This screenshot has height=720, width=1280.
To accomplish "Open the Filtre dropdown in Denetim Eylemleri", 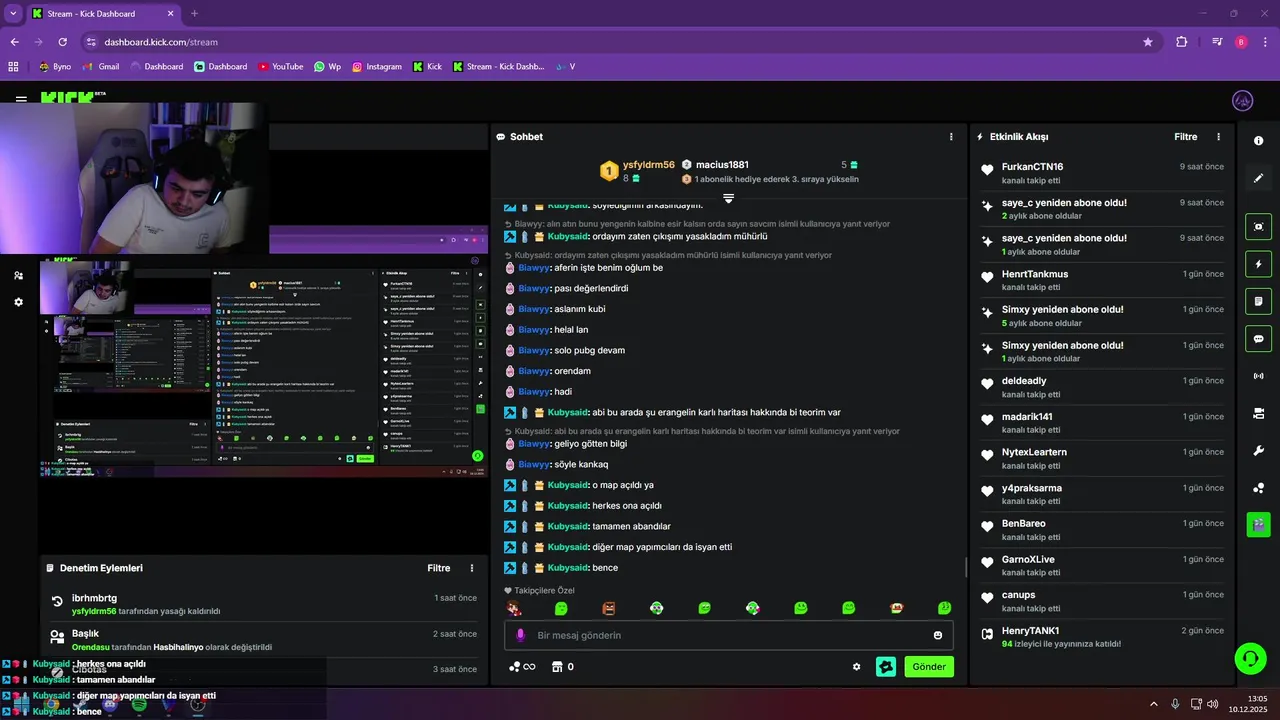I will pyautogui.click(x=439, y=568).
